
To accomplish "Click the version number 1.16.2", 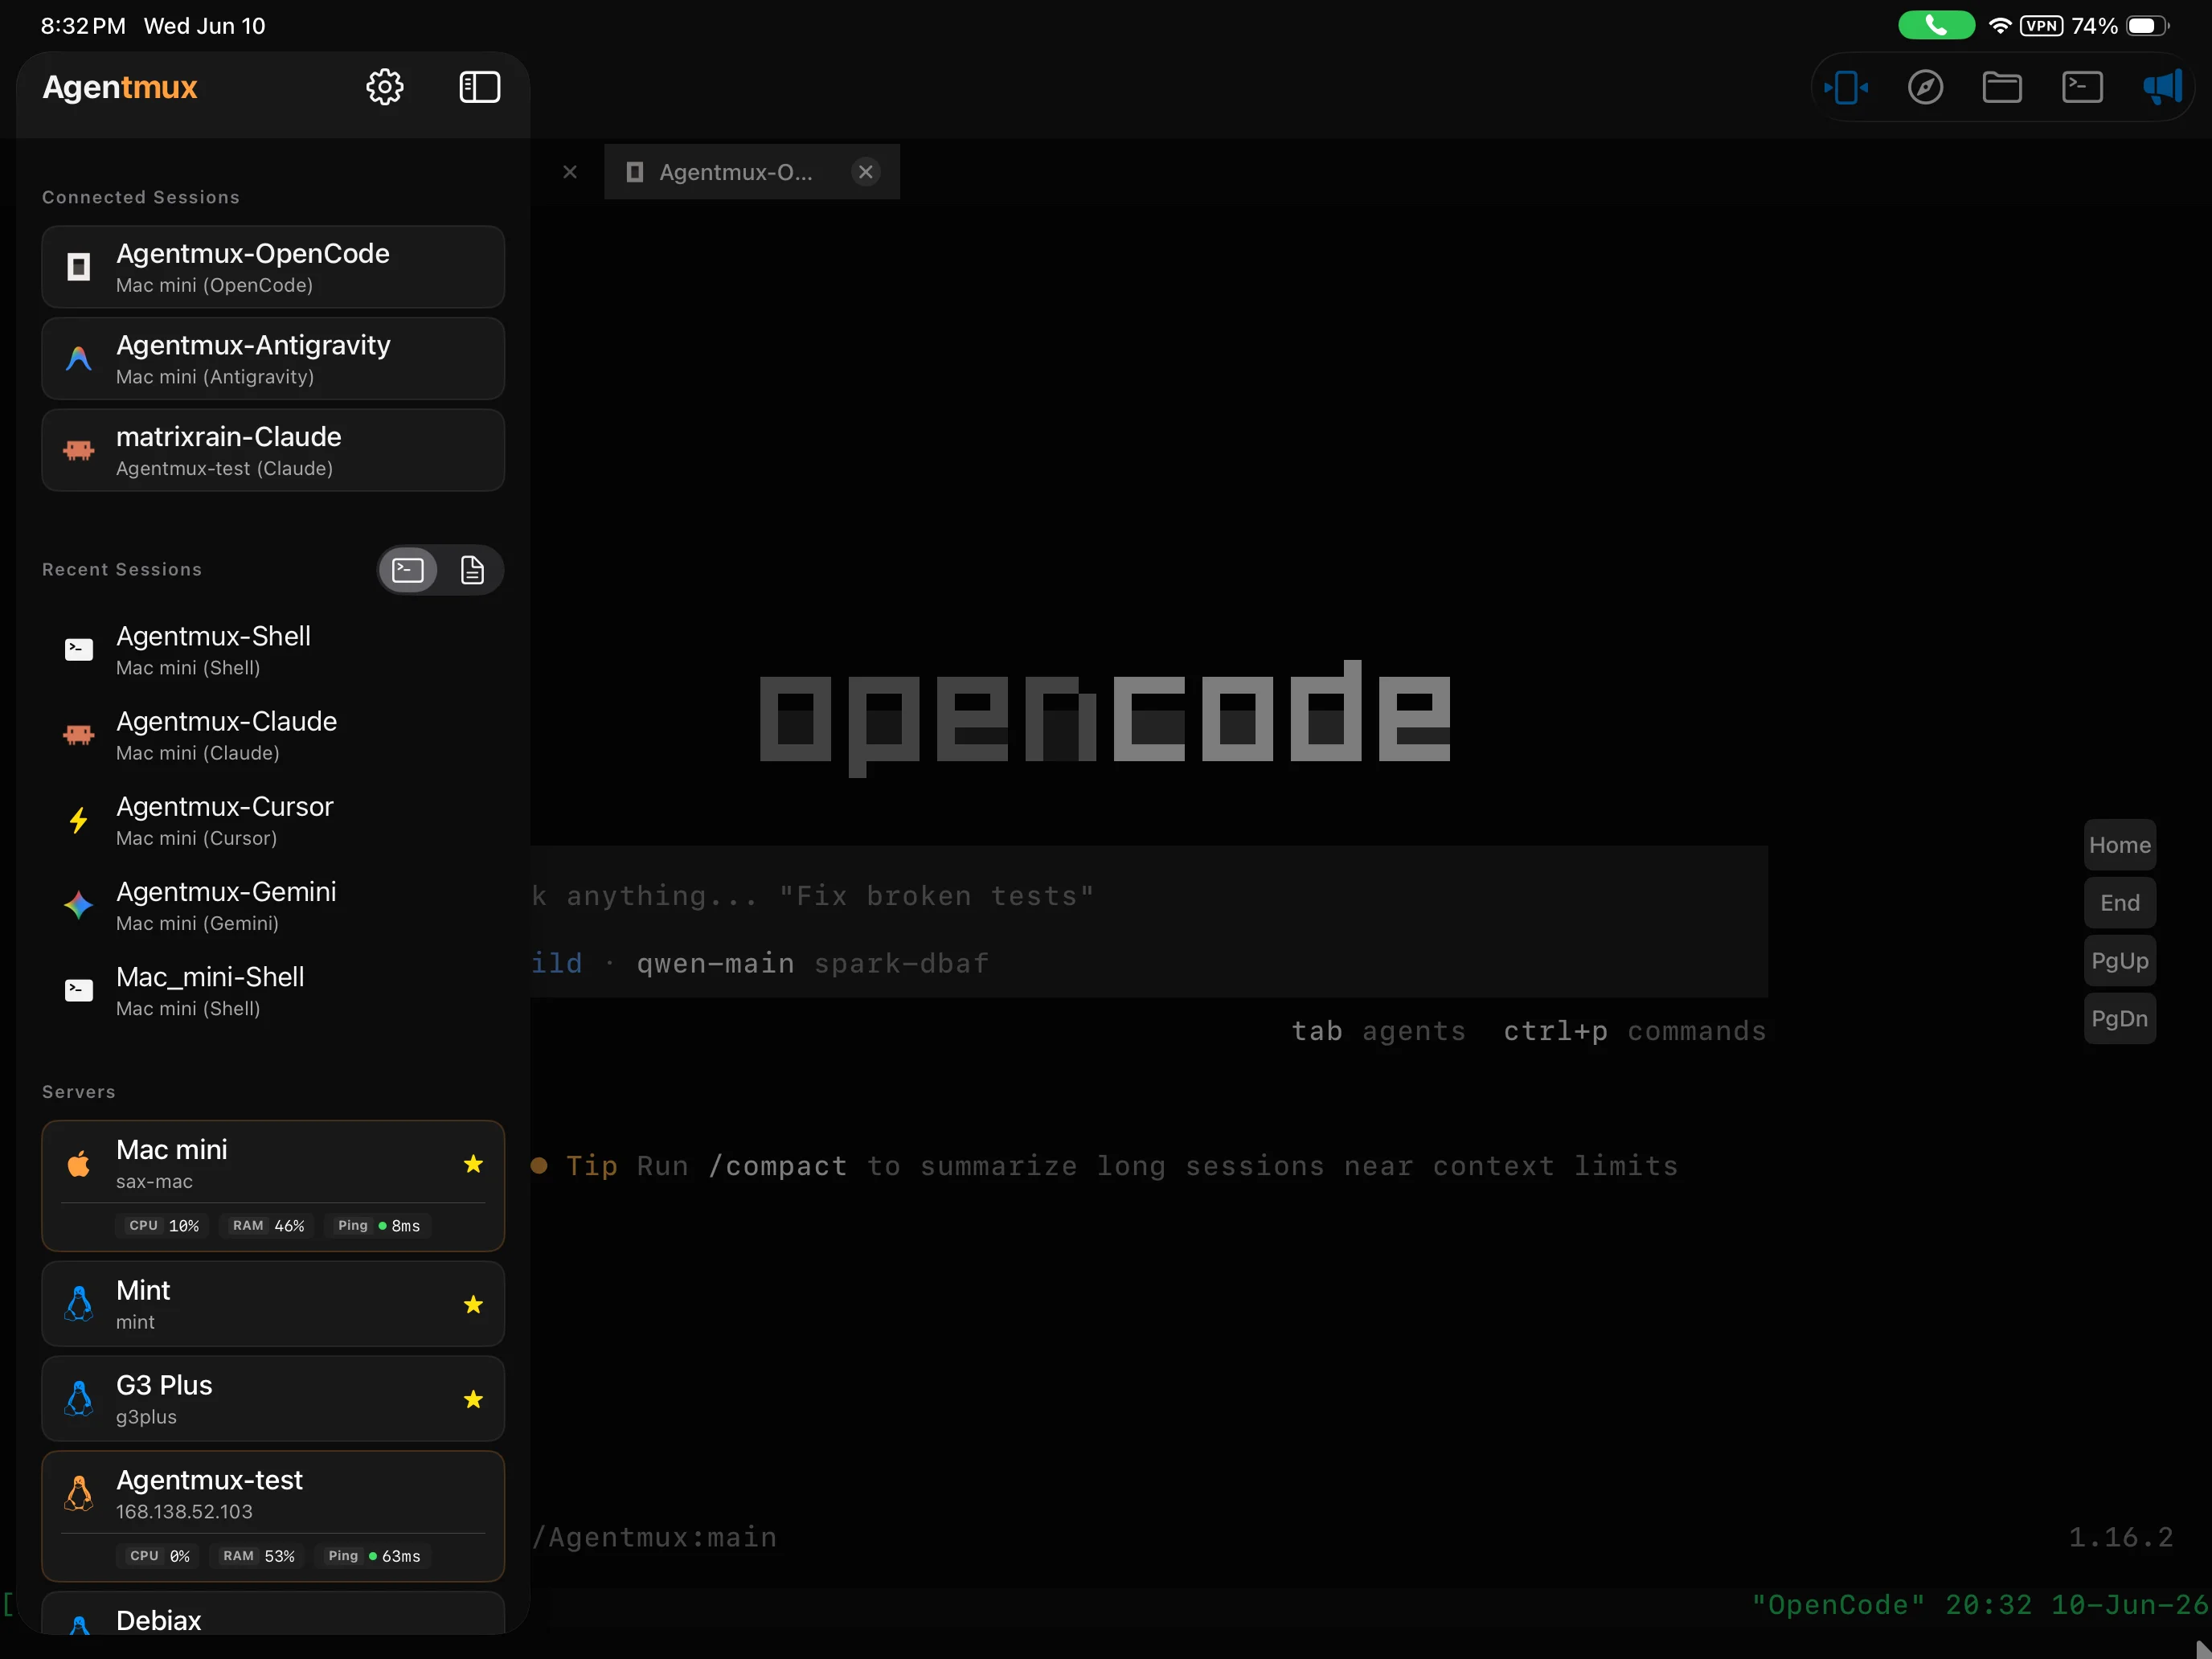I will tap(2120, 1537).
